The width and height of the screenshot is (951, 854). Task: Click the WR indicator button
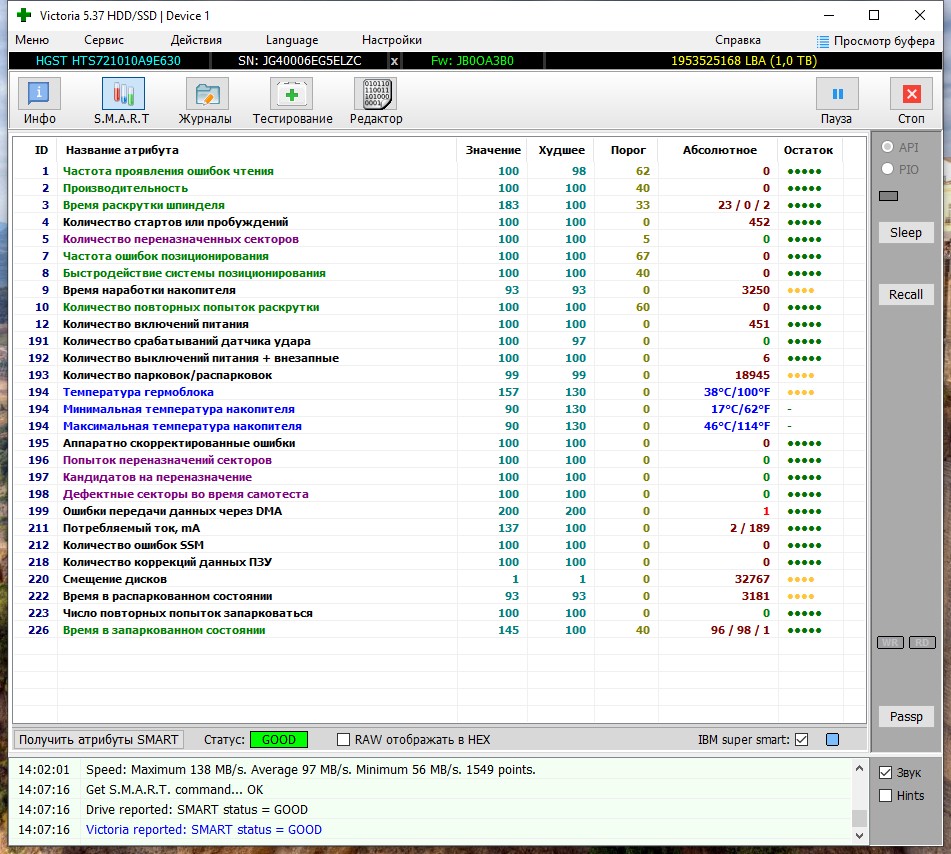point(890,642)
